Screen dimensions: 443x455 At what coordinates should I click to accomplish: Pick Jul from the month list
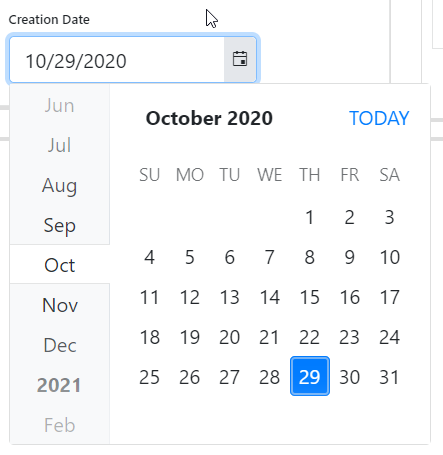click(x=60, y=145)
